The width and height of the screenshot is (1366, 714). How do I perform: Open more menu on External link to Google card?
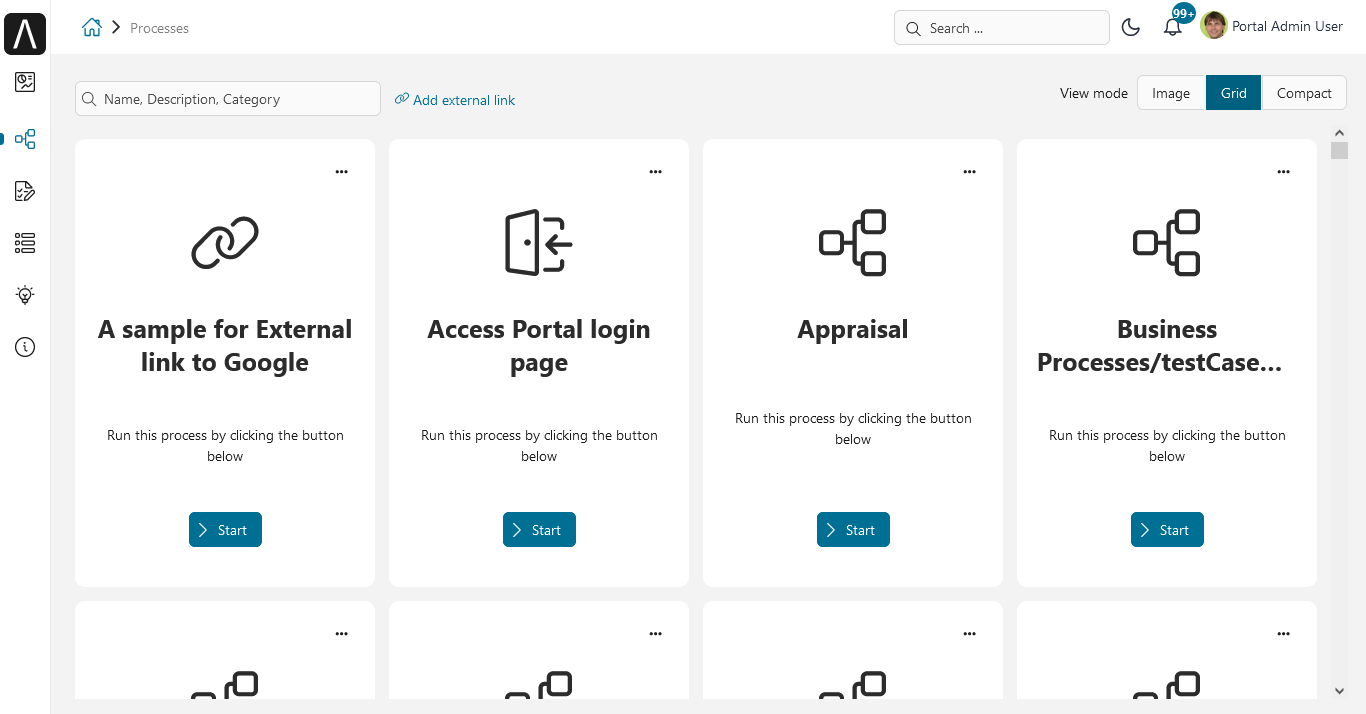342,172
